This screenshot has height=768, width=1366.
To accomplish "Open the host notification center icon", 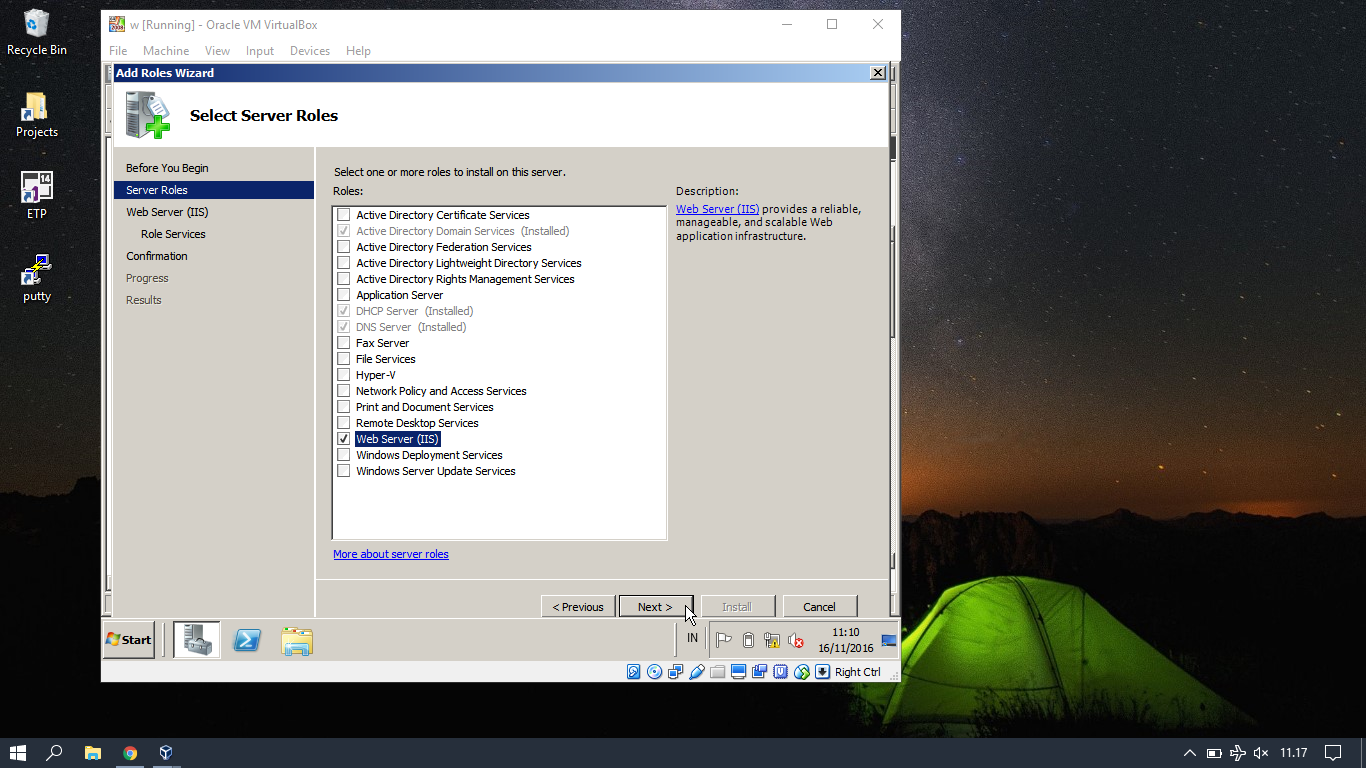I will tap(1333, 753).
